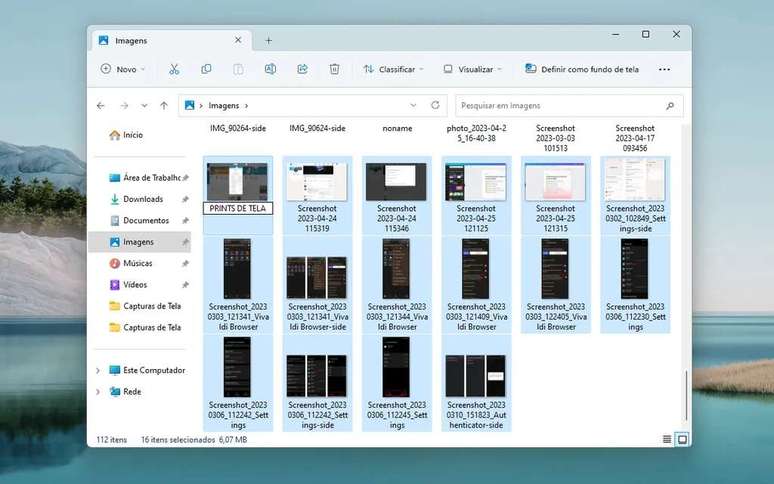Click chevron after Imagens in breadcrumb
Viewport: 774px width, 484px height.
tap(246, 106)
